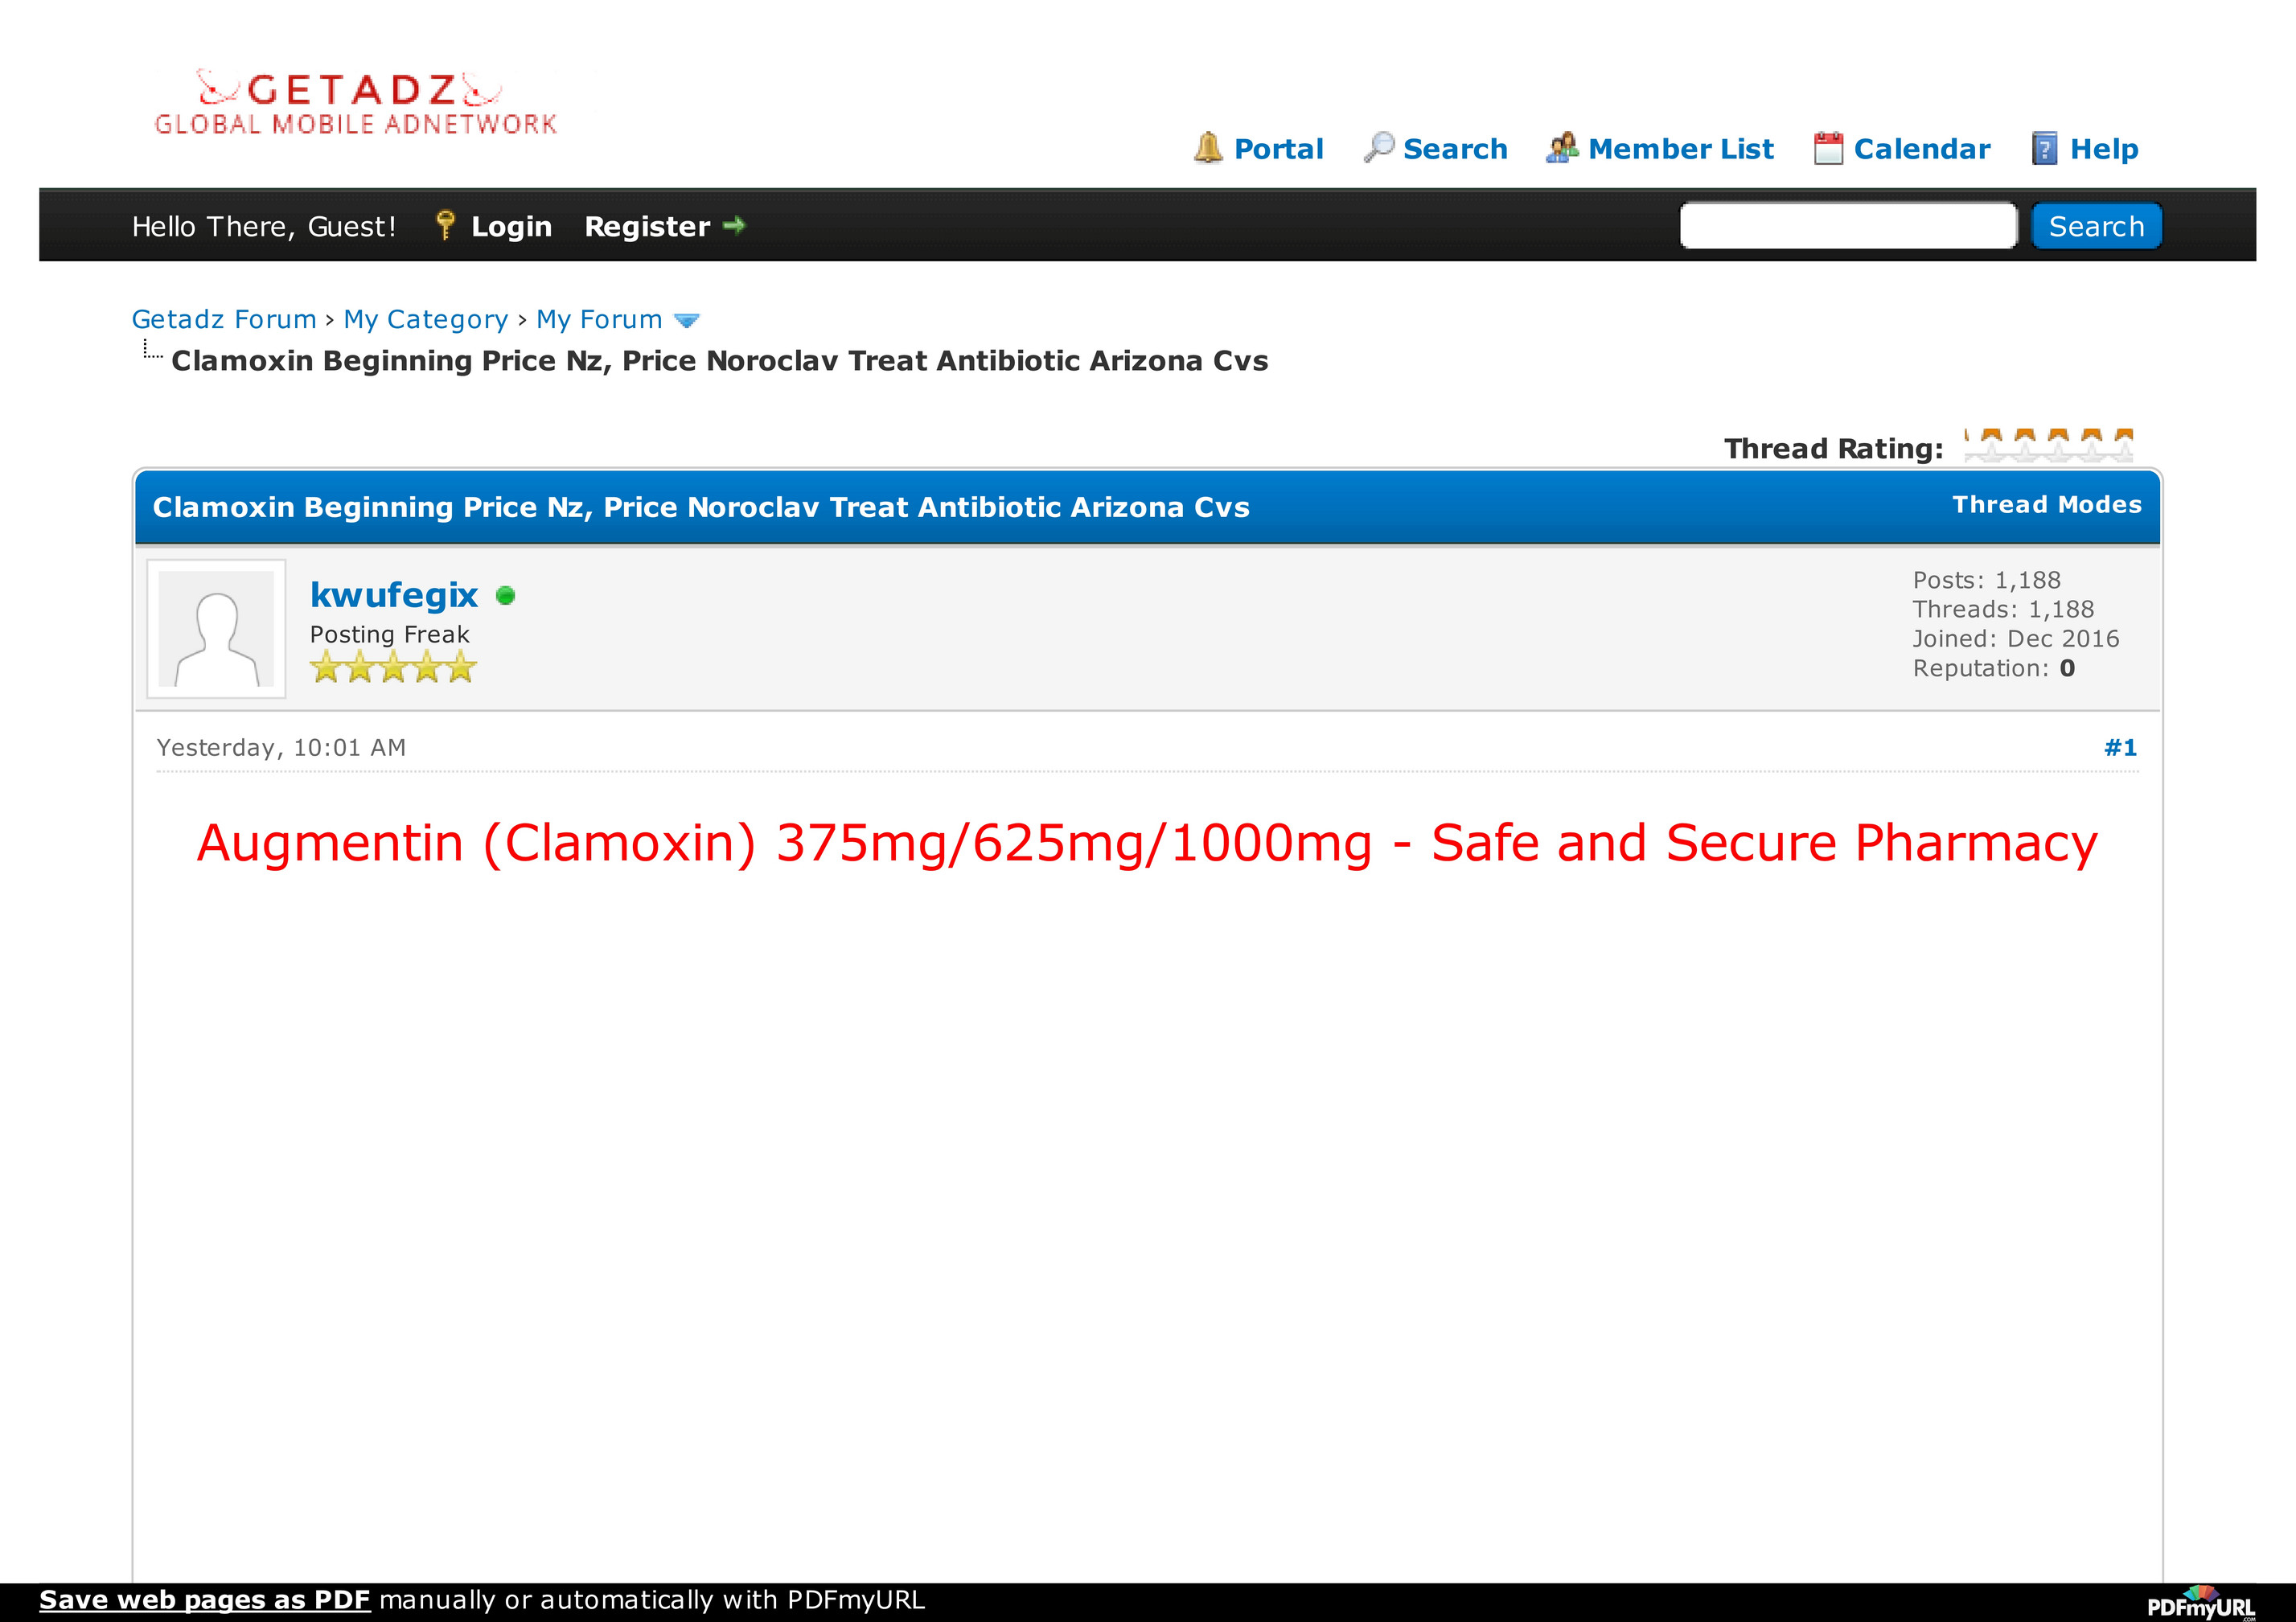Rate thread using the fifth star
The image size is (2296, 1622).
[2122, 447]
